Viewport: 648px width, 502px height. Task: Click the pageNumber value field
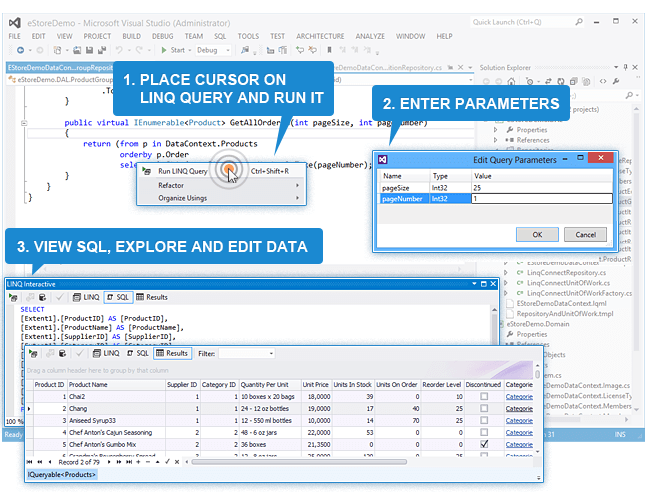point(540,199)
